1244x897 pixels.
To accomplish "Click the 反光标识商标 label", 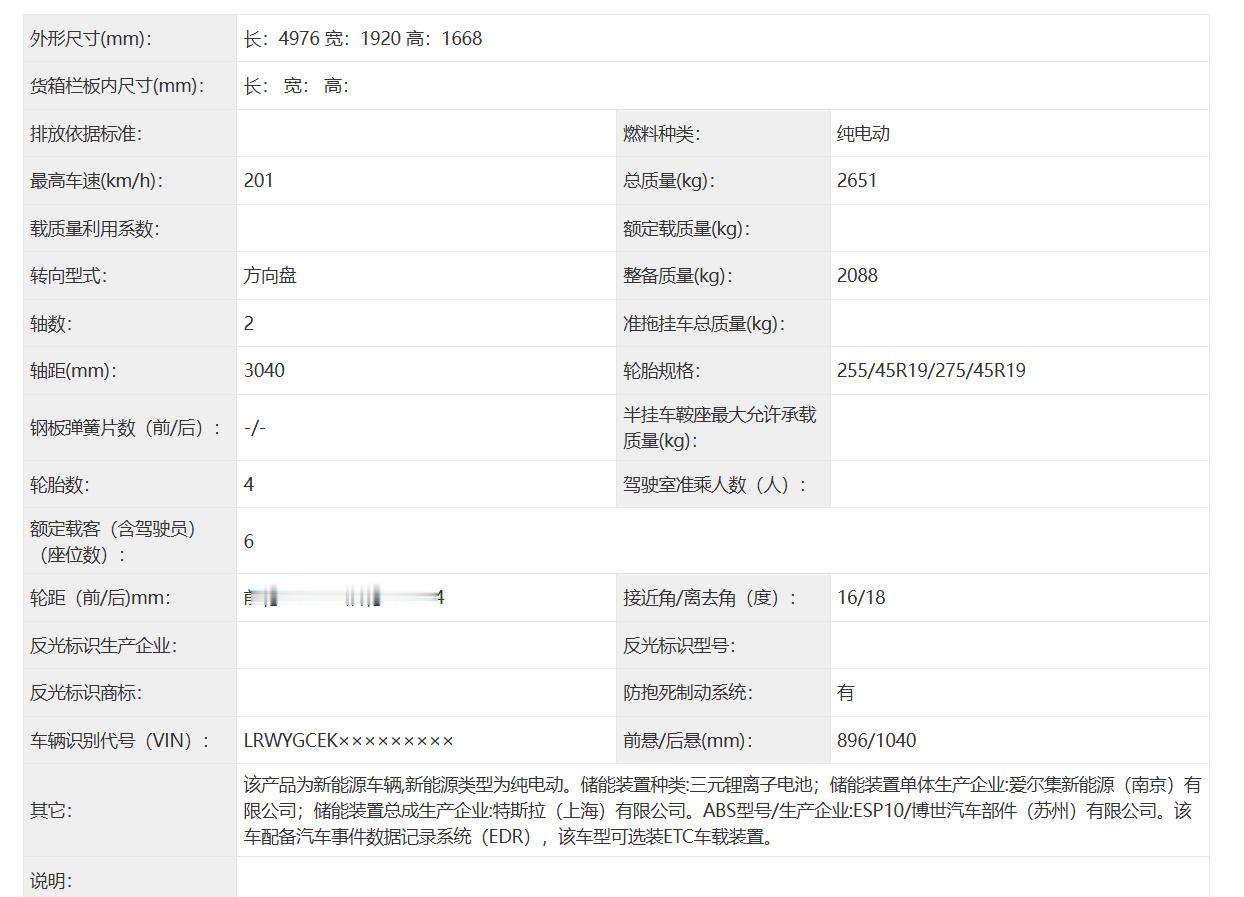I will click(x=86, y=693).
